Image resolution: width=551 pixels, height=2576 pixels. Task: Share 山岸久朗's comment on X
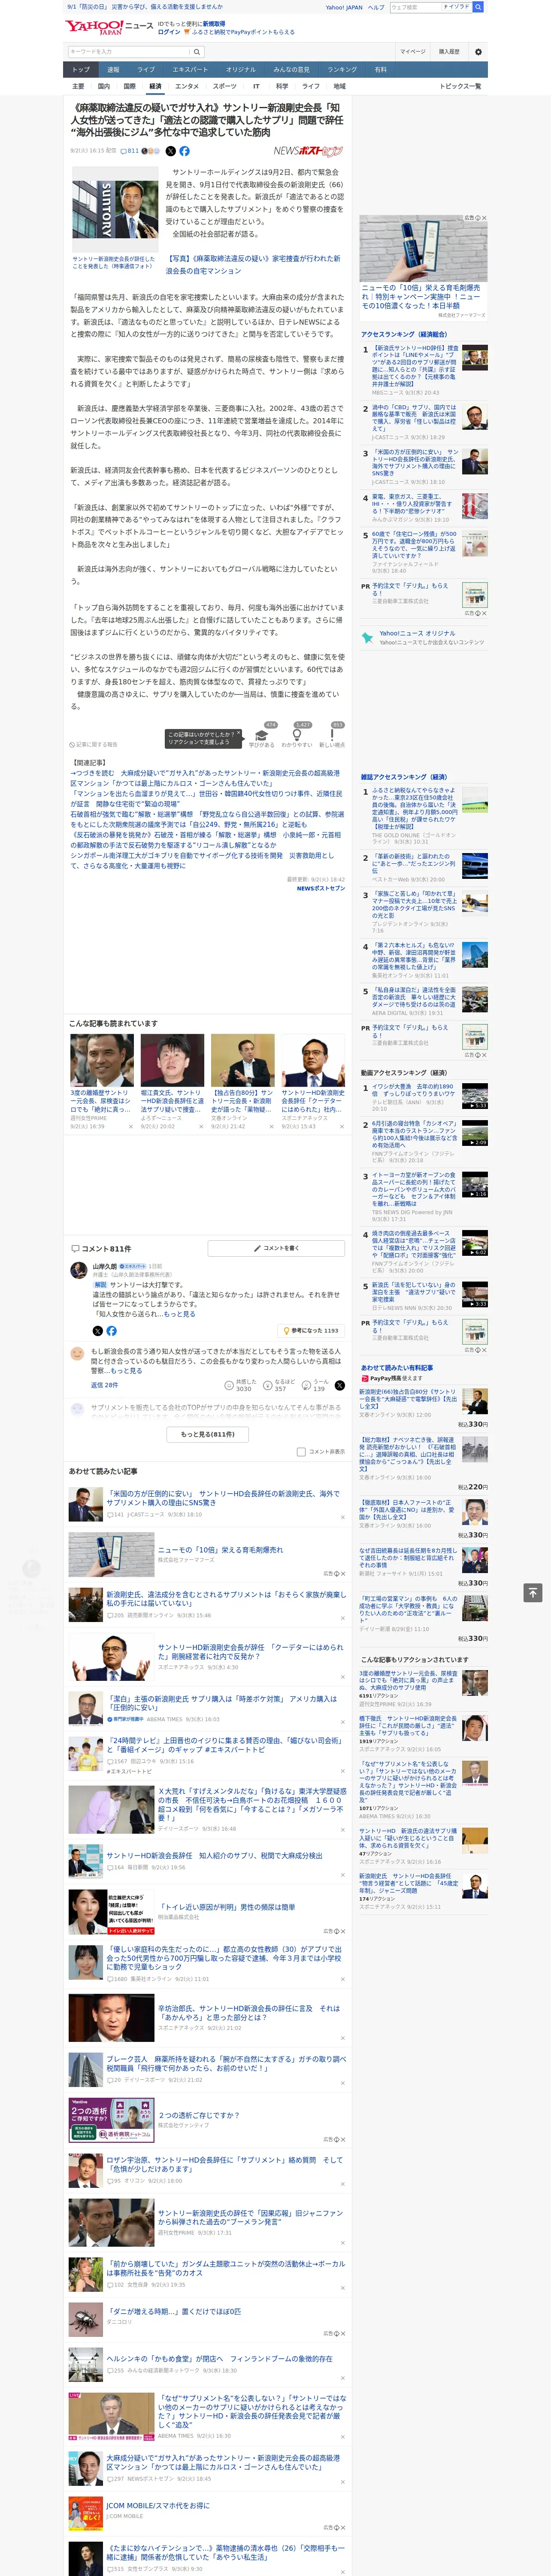coord(97,1330)
